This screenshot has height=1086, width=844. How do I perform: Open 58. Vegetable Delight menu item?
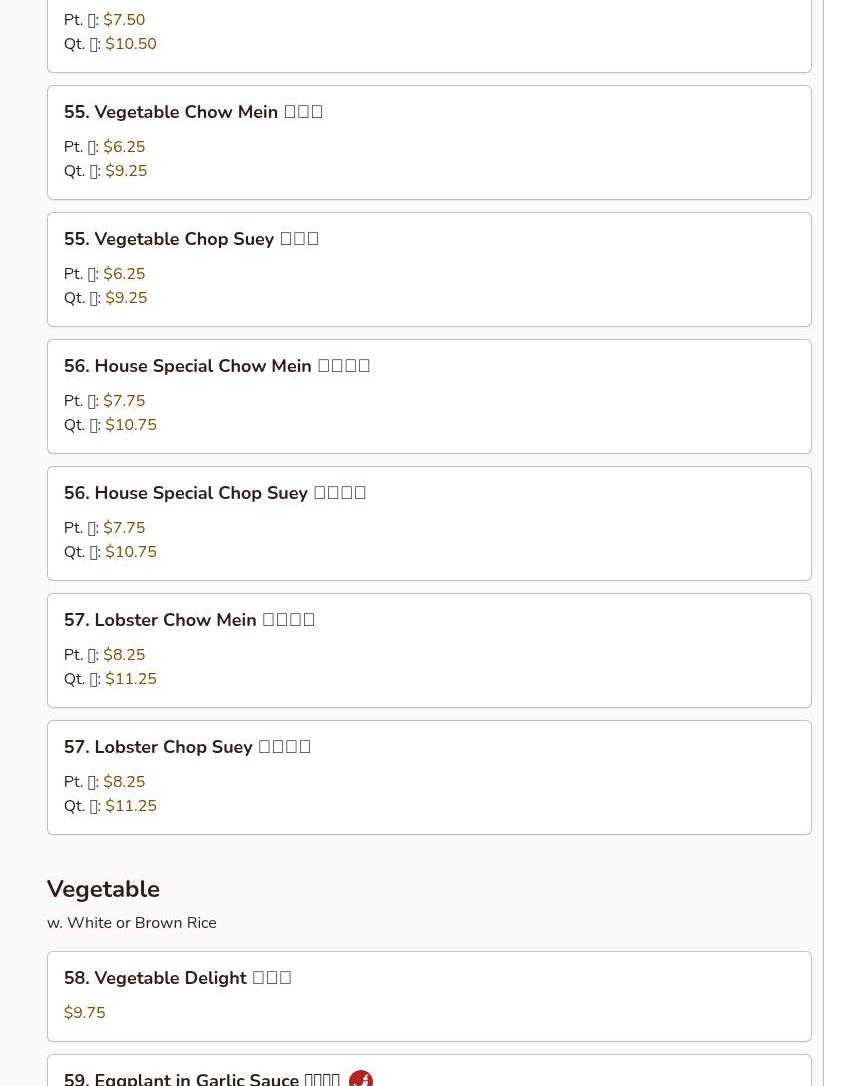pyautogui.click(x=429, y=996)
